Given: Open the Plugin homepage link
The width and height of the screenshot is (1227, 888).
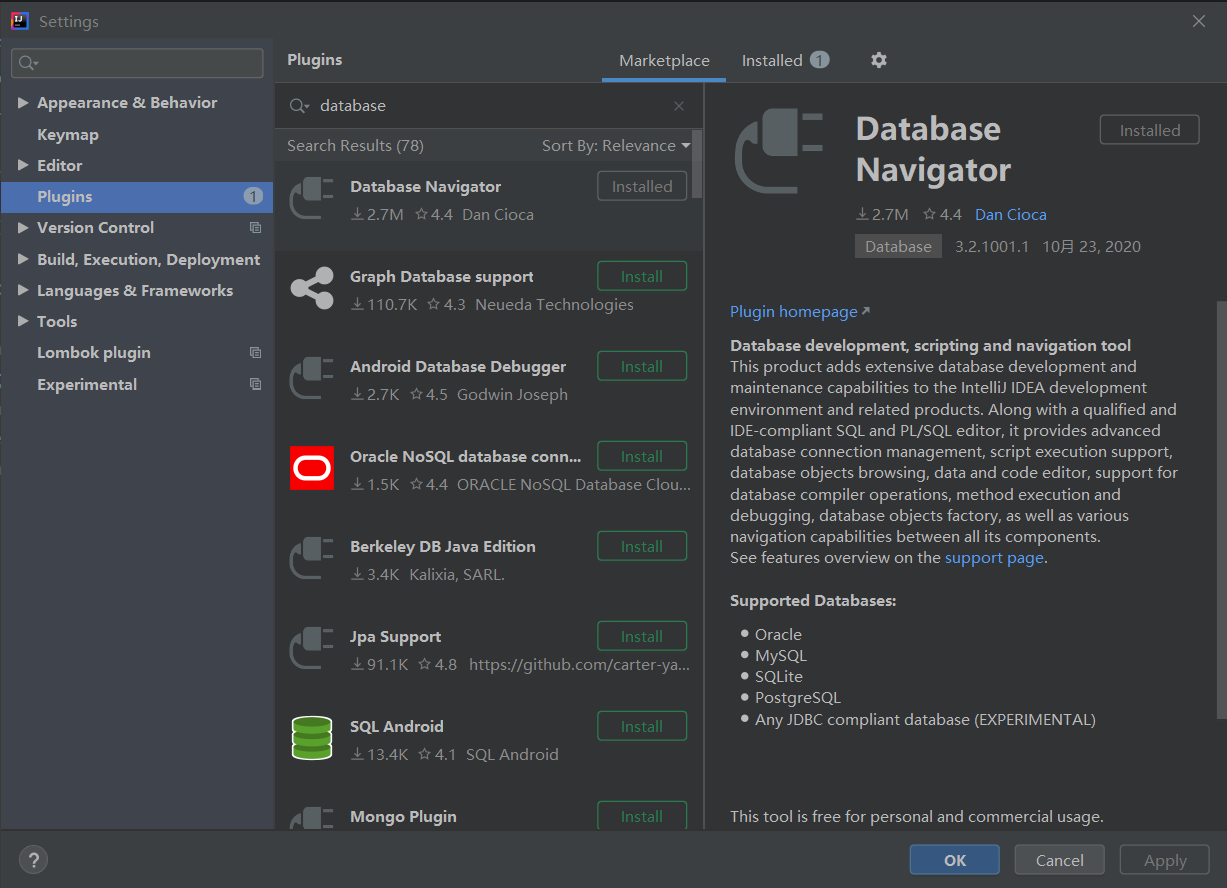Looking at the screenshot, I should pyautogui.click(x=793, y=311).
